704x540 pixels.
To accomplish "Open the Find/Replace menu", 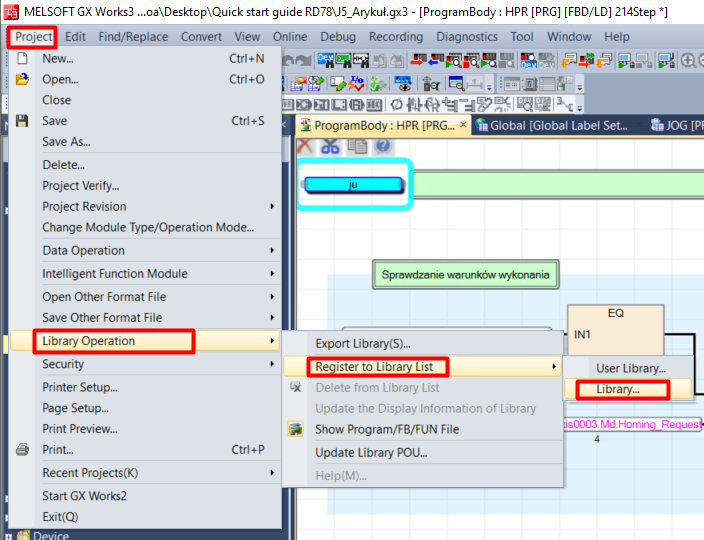I will point(133,37).
